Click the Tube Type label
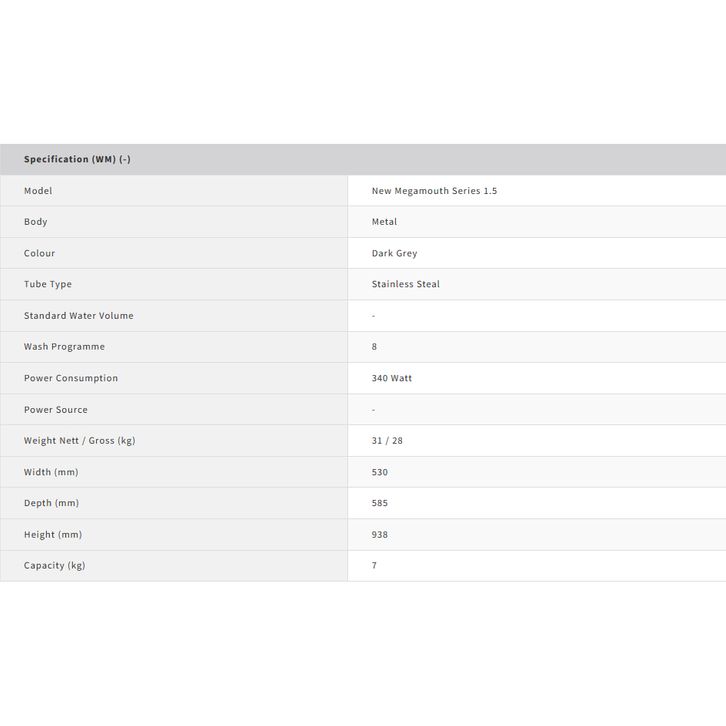 pyautogui.click(x=48, y=284)
